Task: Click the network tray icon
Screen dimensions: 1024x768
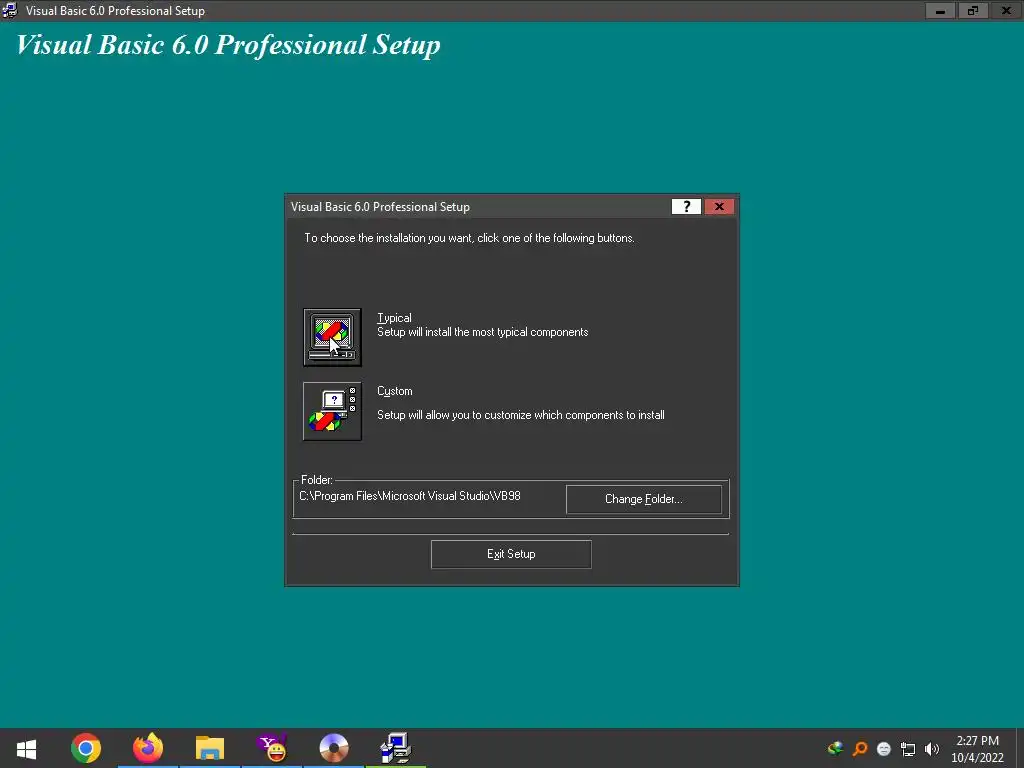Action: [908, 749]
